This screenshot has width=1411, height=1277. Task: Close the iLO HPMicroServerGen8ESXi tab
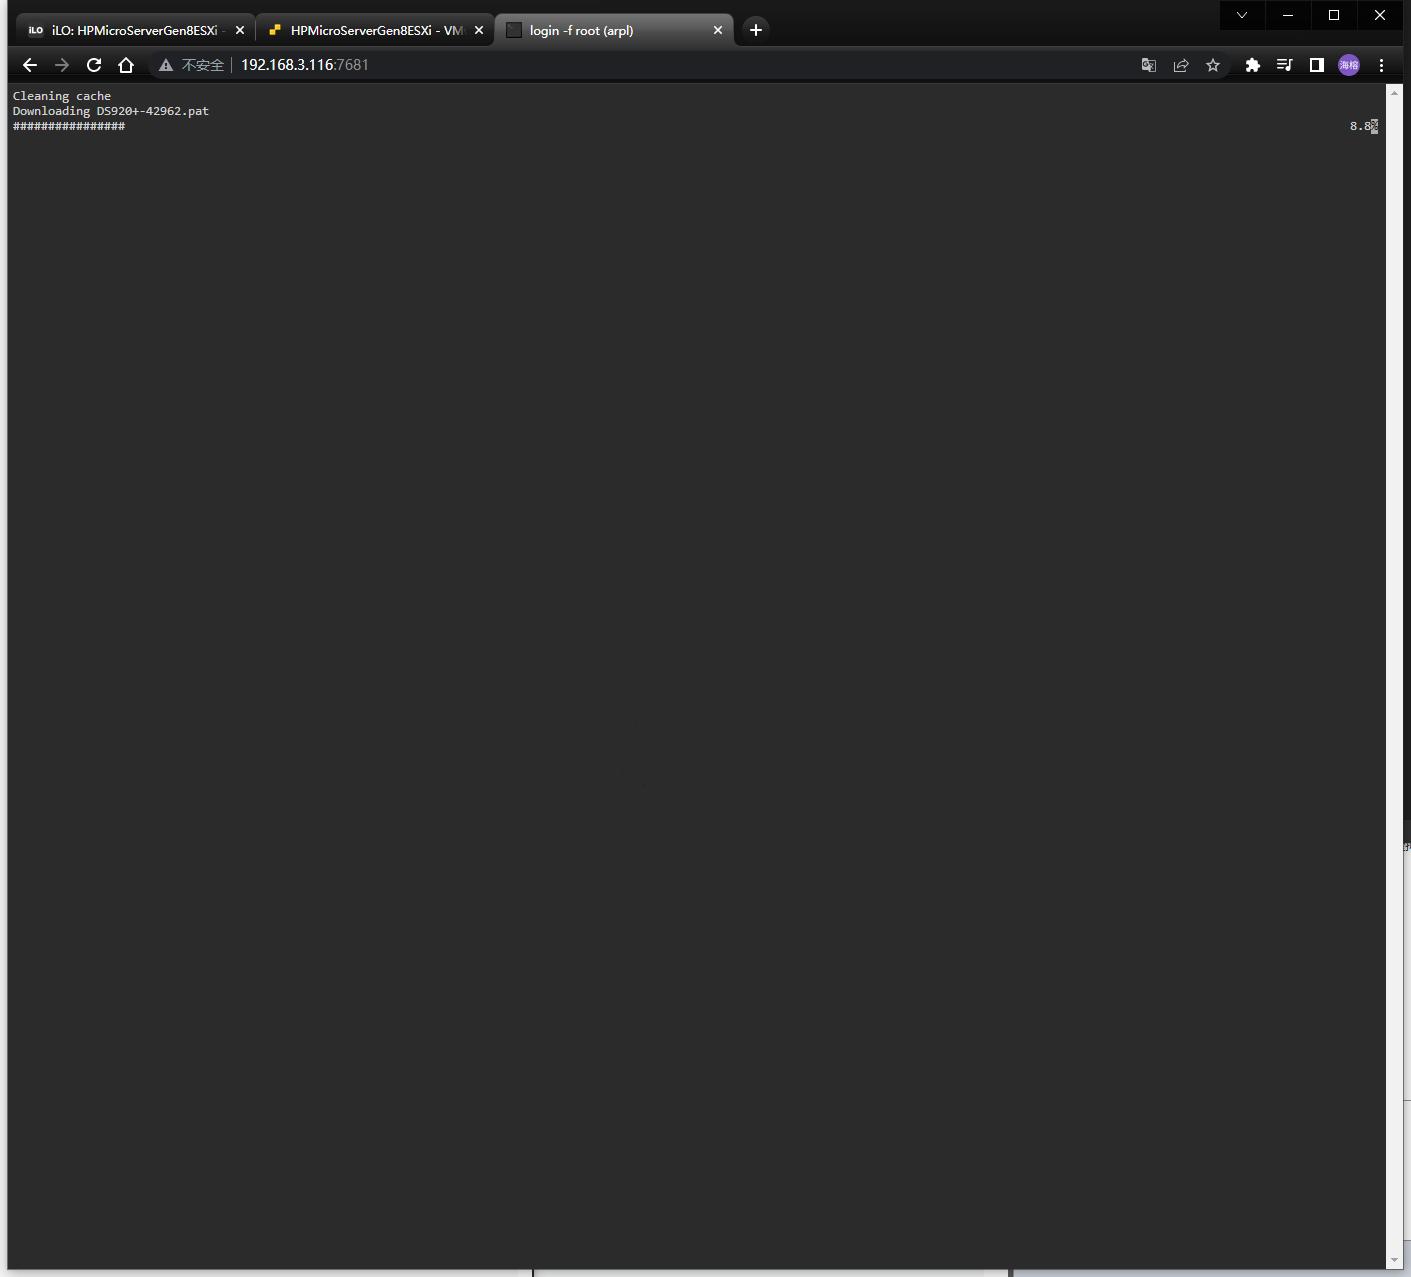239,30
